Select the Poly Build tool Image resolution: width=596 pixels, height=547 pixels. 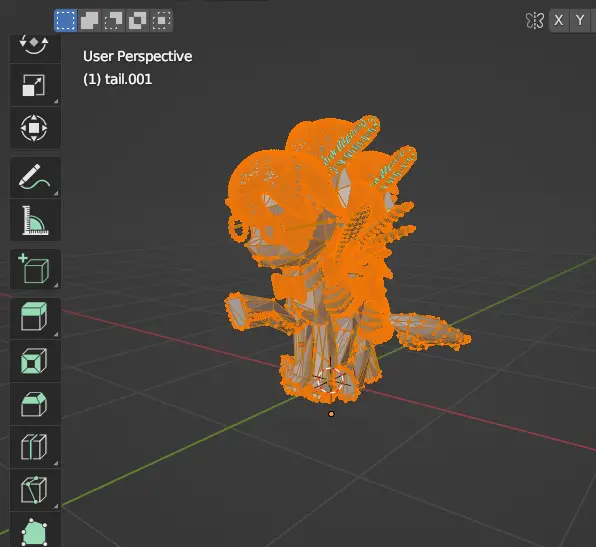pyautogui.click(x=35, y=530)
